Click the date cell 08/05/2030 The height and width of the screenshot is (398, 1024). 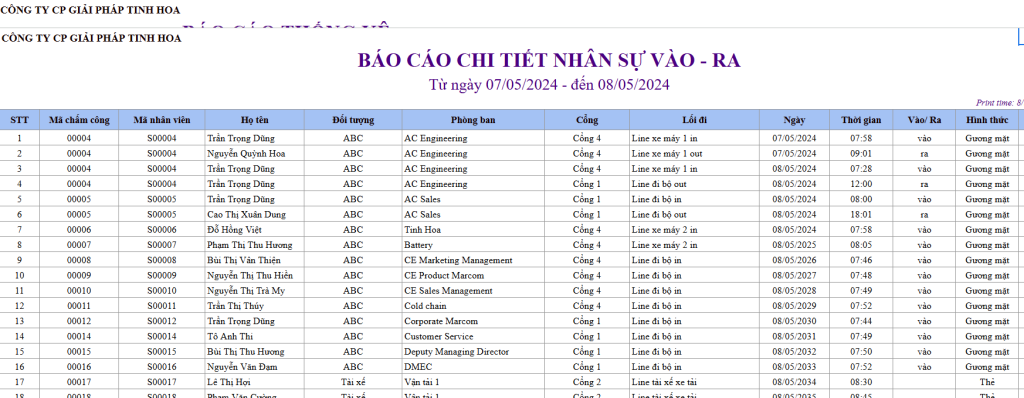pyautogui.click(x=795, y=321)
